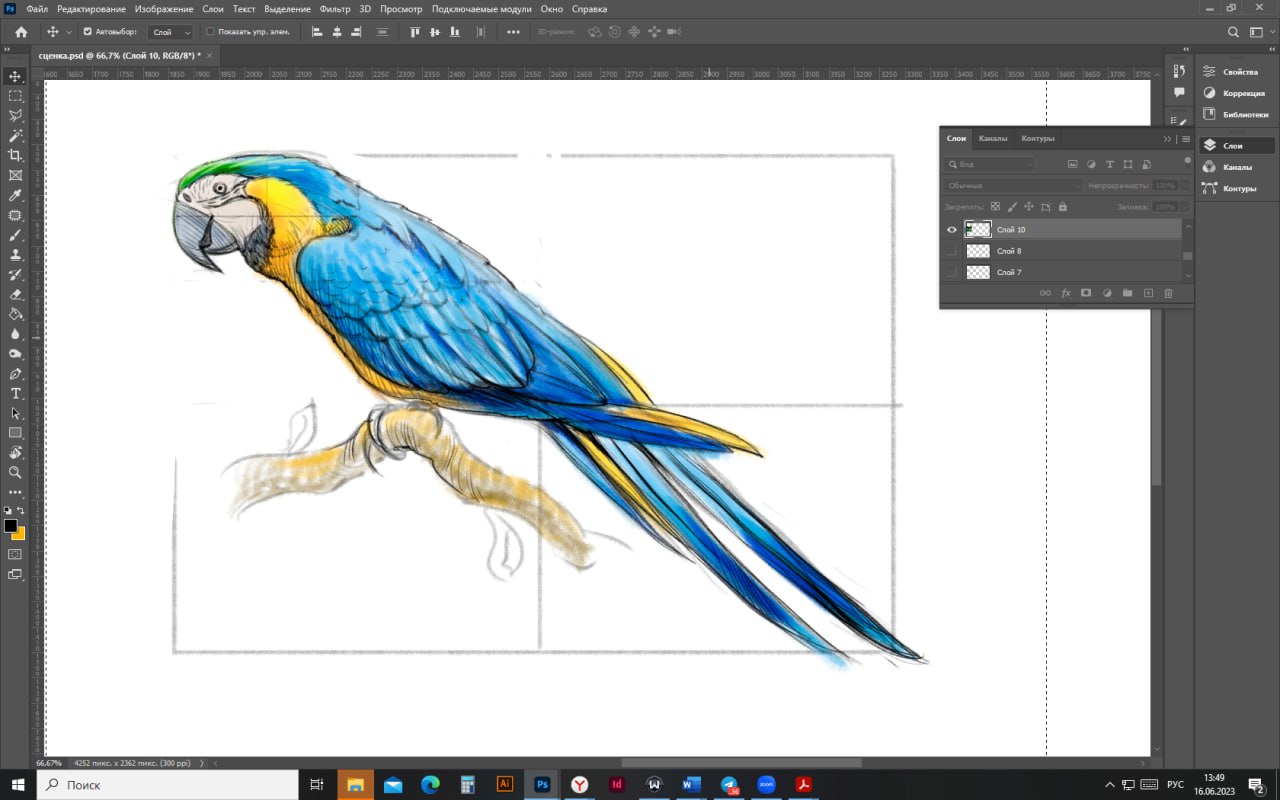
Task: Select the Eyedropper tool
Action: click(15, 196)
